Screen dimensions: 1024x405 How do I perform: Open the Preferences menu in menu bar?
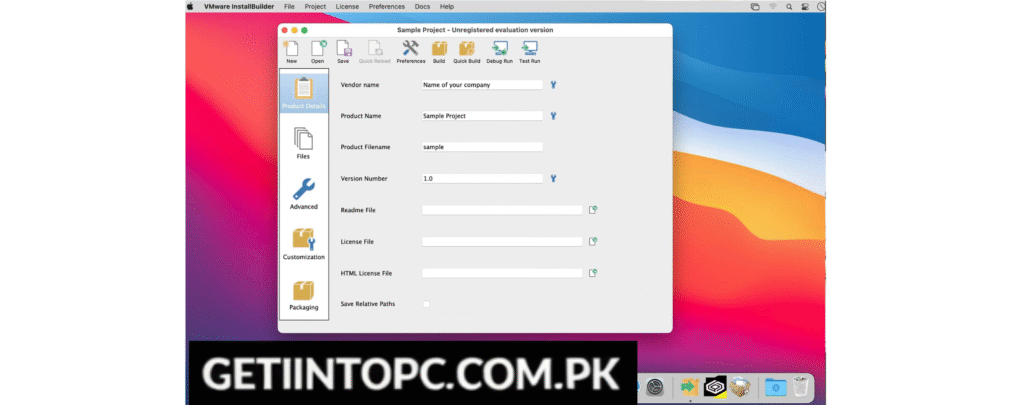coord(387,6)
